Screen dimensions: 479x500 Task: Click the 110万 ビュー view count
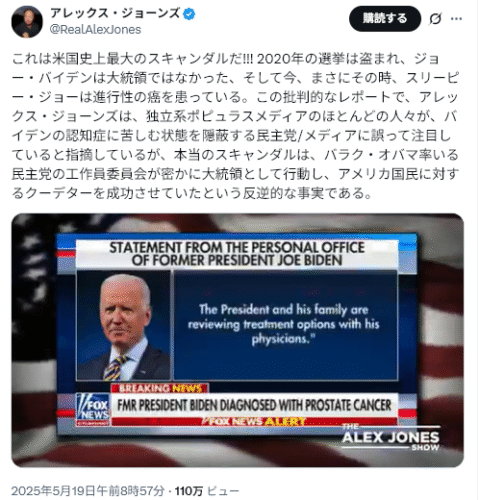point(207,491)
